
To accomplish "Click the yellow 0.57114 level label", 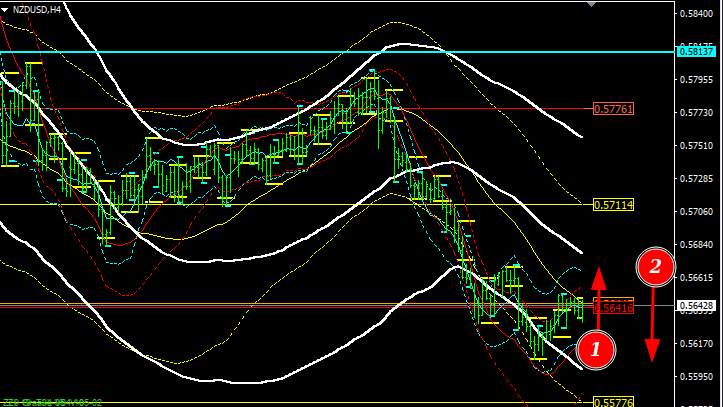I will point(613,205).
